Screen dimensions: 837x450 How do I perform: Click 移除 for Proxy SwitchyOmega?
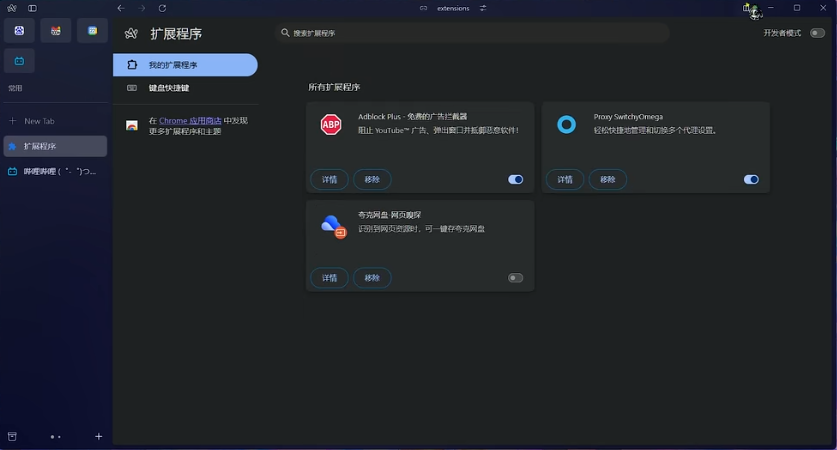[x=607, y=180]
